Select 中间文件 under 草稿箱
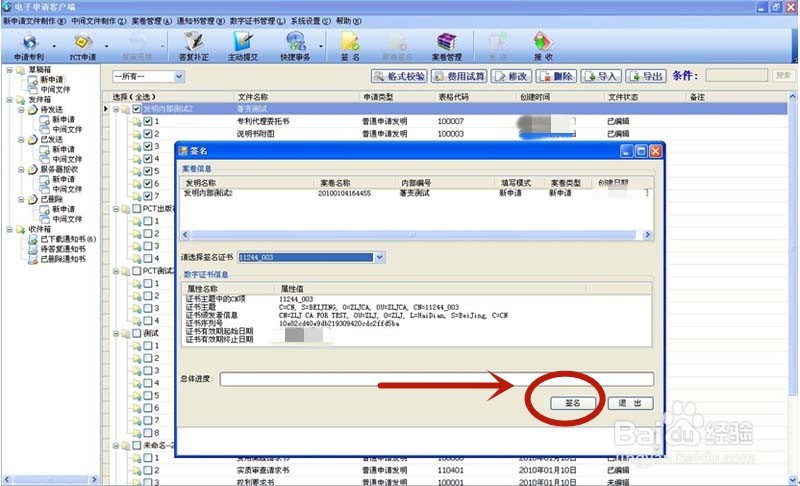800x486 pixels. [55, 90]
